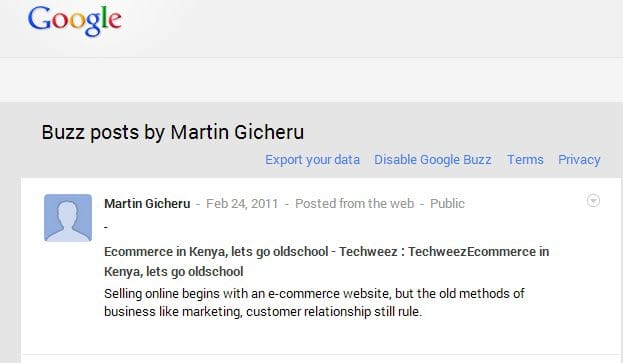Click the Selling online description text
The image size is (623, 363).
(314, 303)
